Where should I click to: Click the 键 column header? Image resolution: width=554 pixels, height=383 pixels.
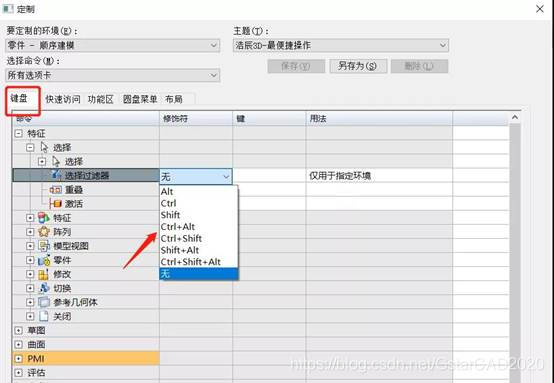(269, 118)
